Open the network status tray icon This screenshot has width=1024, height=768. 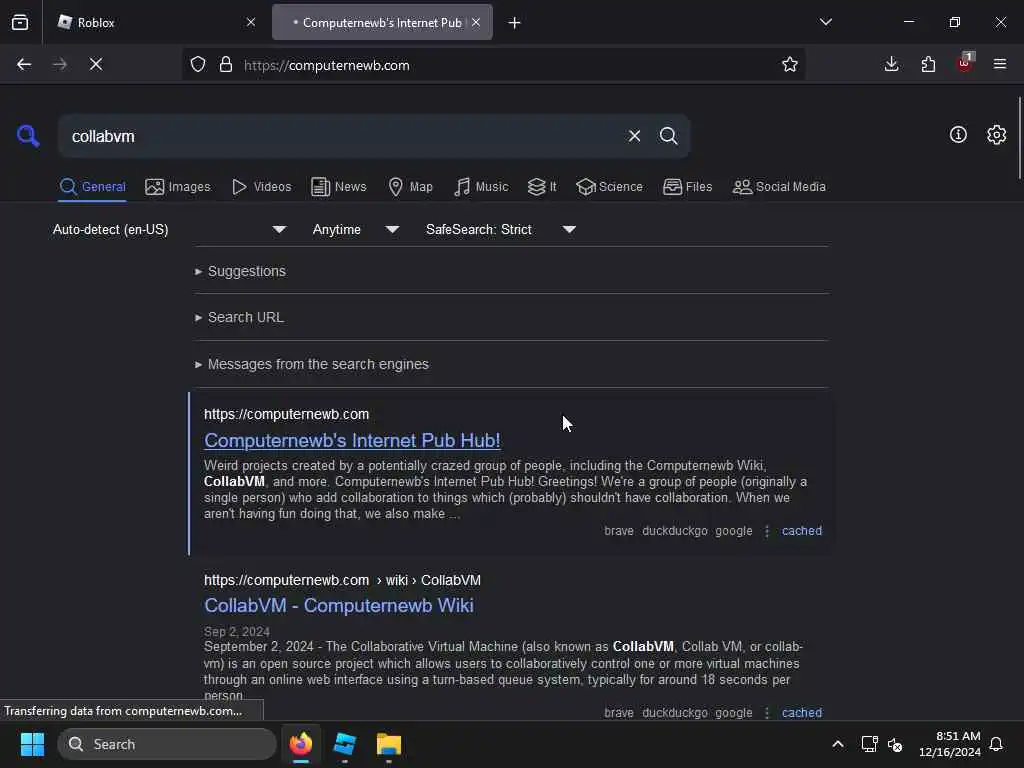pos(869,744)
